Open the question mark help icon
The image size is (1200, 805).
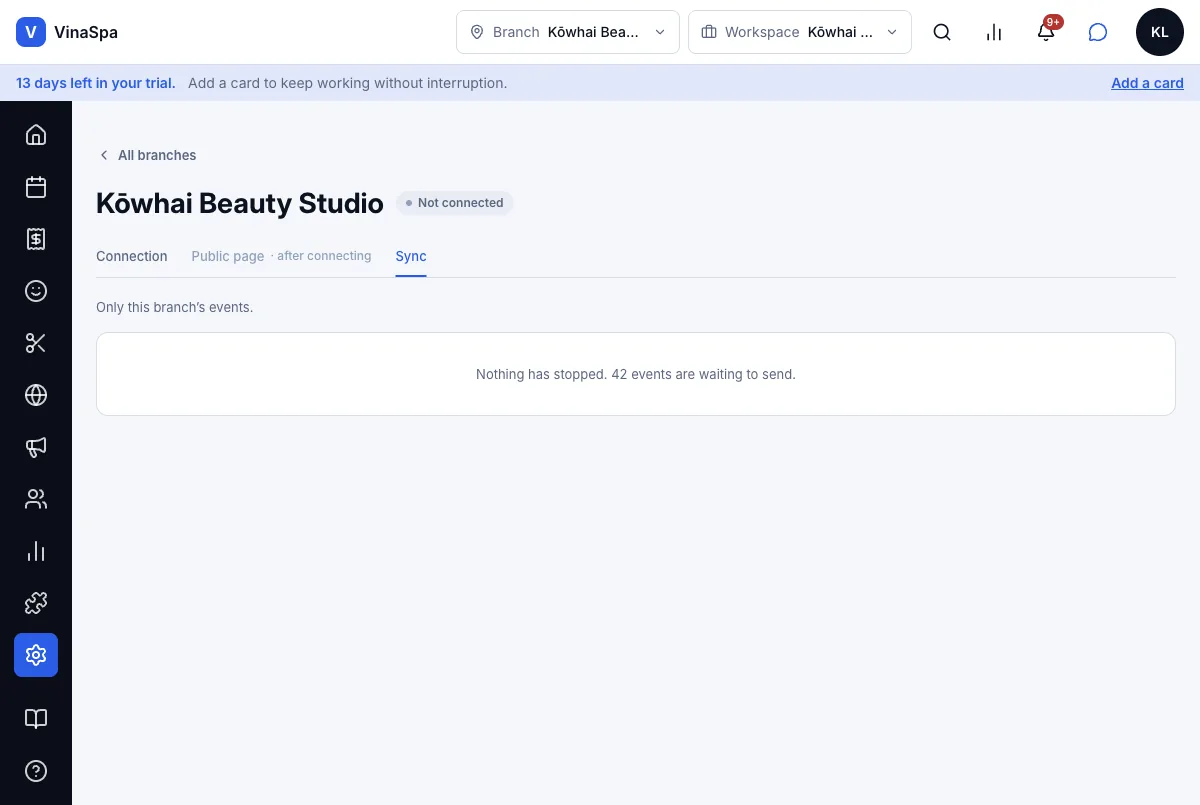[x=36, y=771]
